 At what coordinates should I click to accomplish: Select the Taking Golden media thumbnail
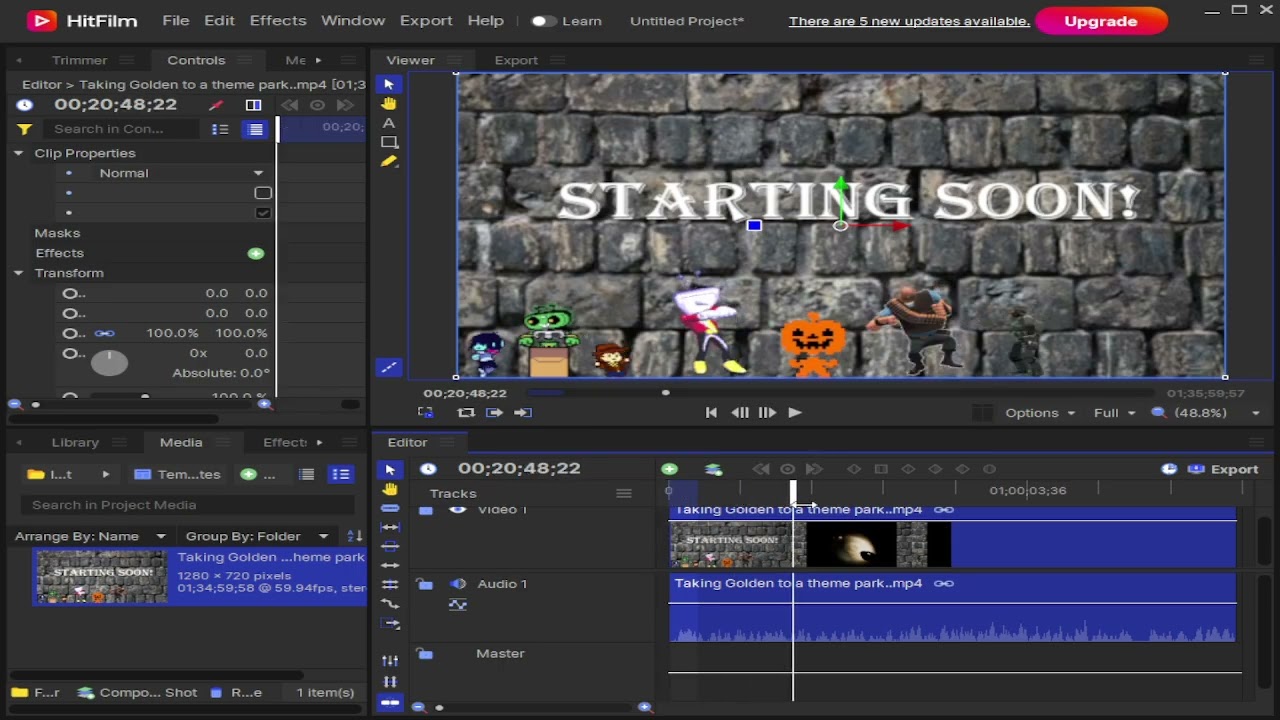click(101, 576)
